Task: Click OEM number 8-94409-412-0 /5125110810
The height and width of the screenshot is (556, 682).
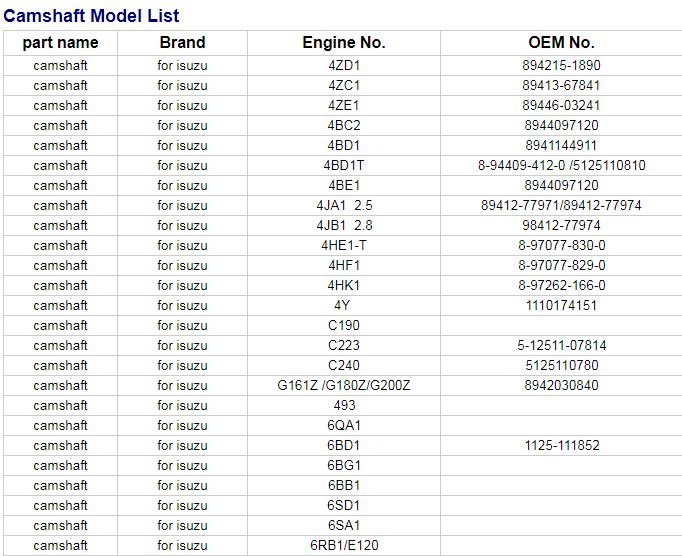Action: 561,166
